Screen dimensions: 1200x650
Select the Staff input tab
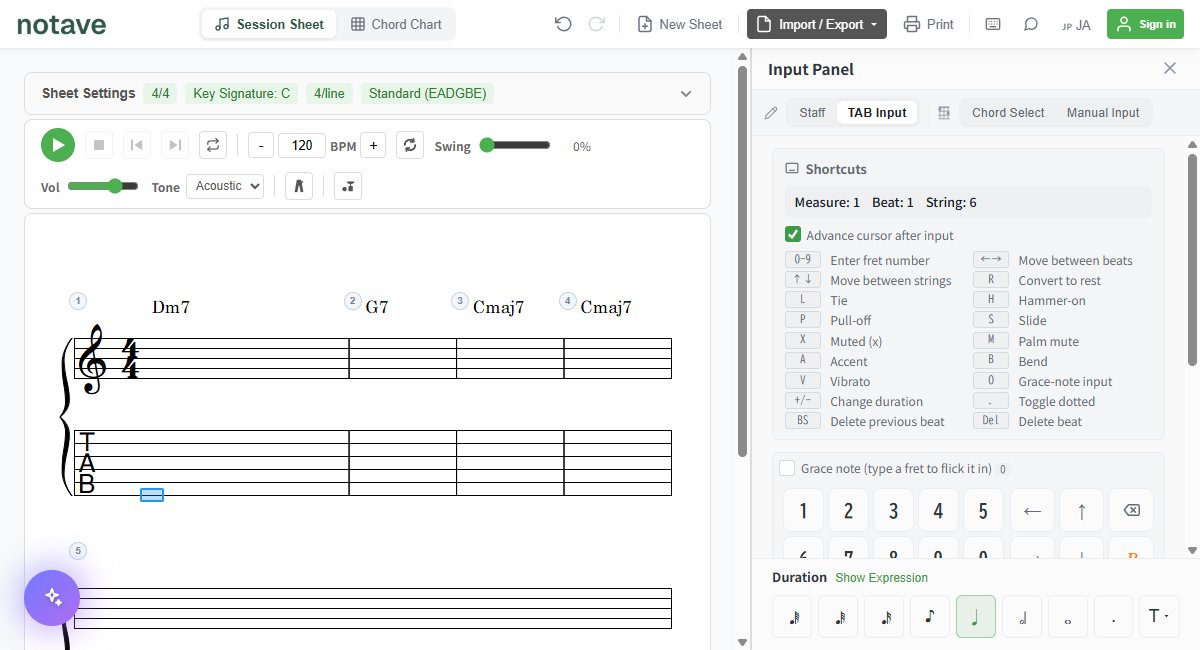[x=812, y=113]
